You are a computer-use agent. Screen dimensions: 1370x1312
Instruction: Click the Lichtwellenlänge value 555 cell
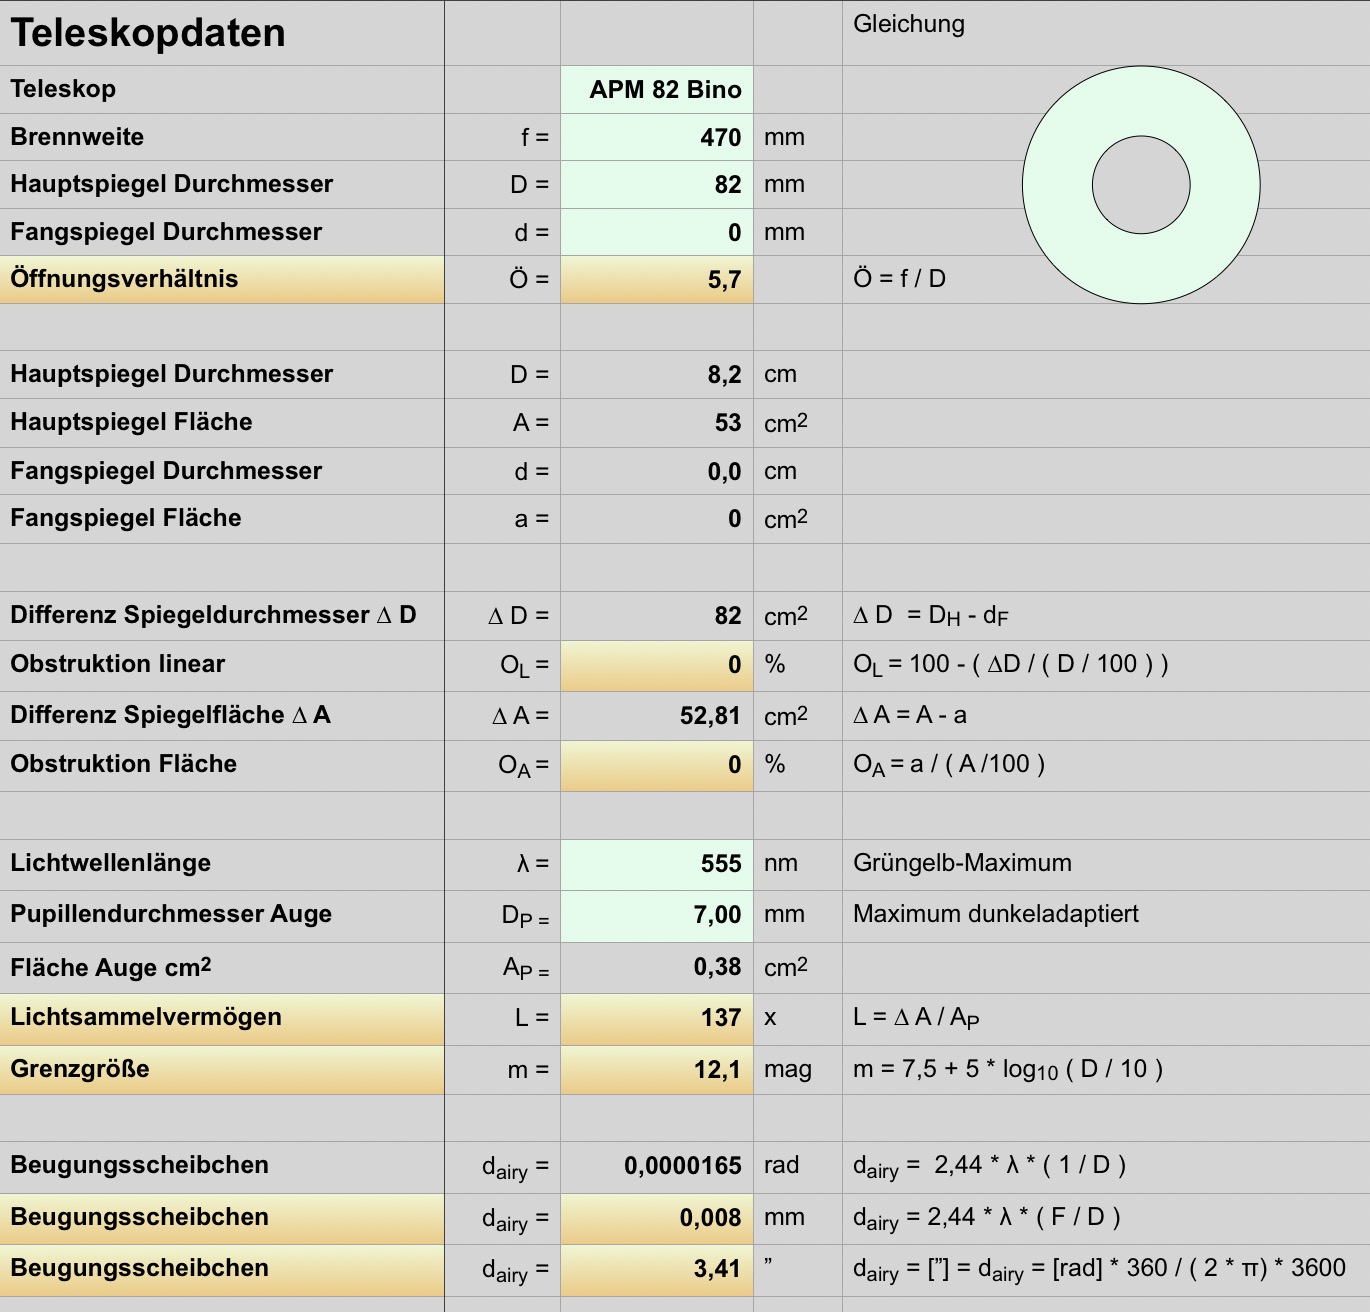(x=657, y=864)
